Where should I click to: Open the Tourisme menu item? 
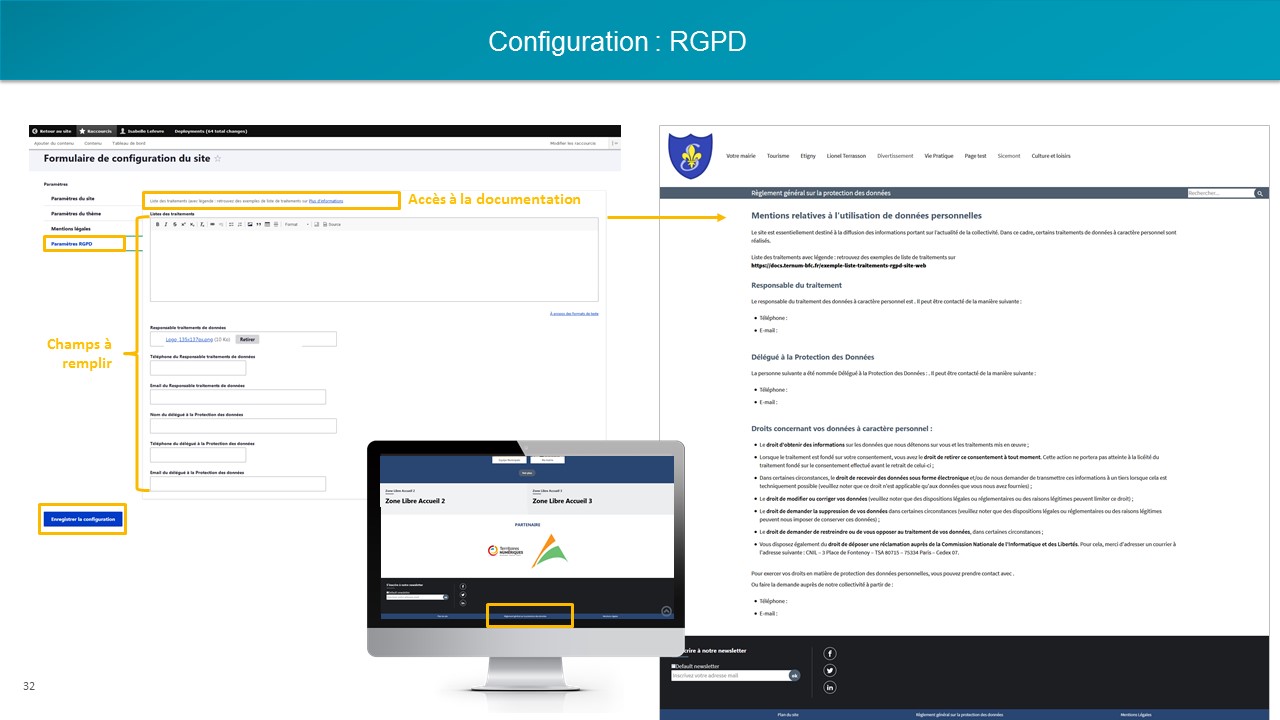777,156
